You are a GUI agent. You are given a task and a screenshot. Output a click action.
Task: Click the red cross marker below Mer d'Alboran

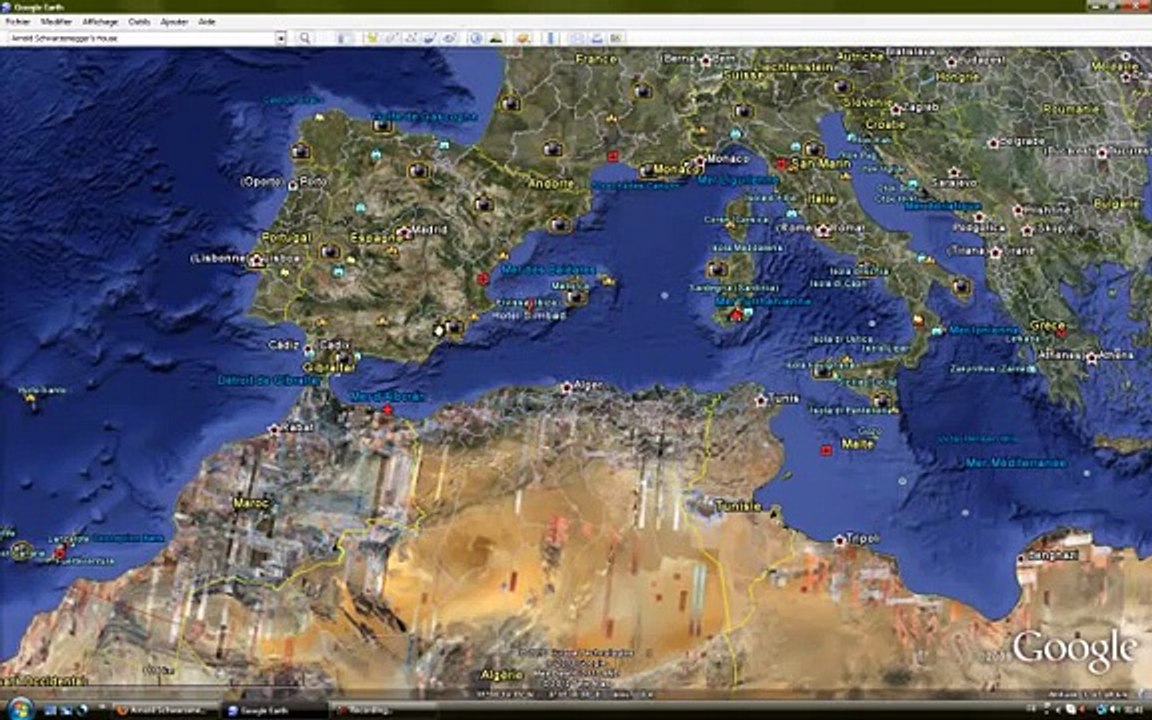coord(388,410)
